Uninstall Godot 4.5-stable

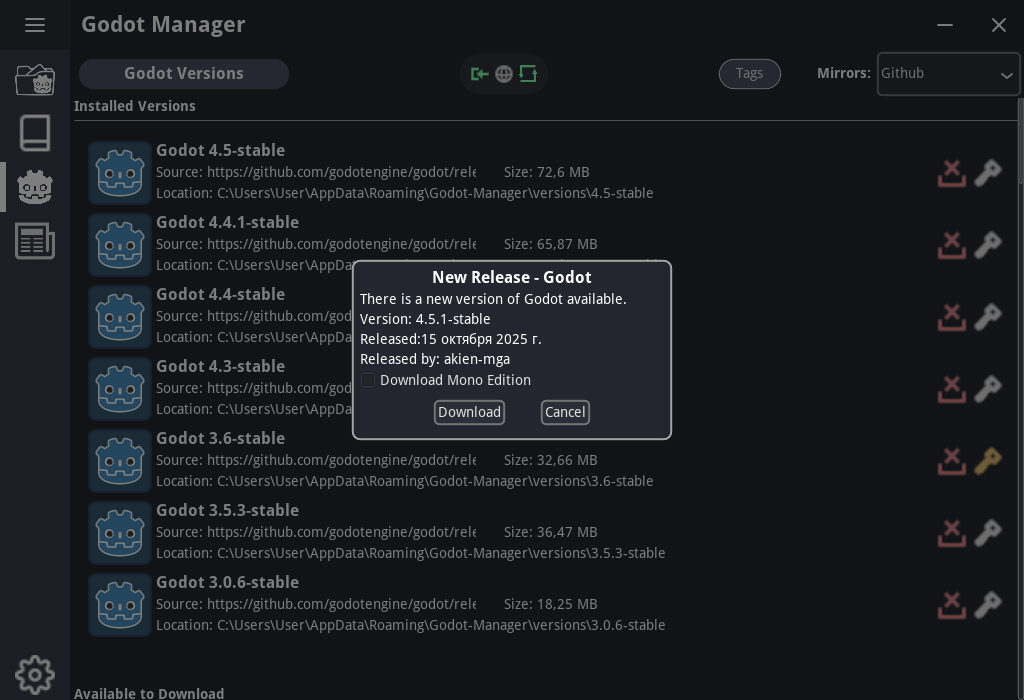tap(952, 174)
